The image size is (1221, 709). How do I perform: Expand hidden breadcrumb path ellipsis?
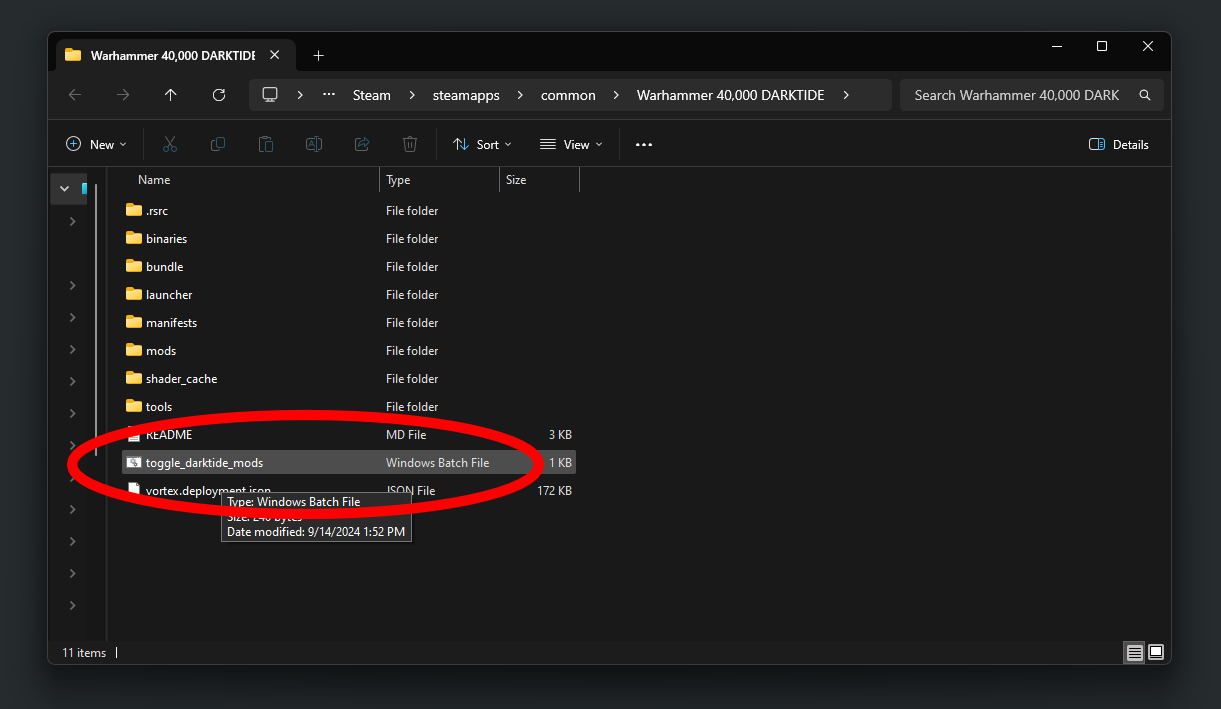[x=328, y=95]
